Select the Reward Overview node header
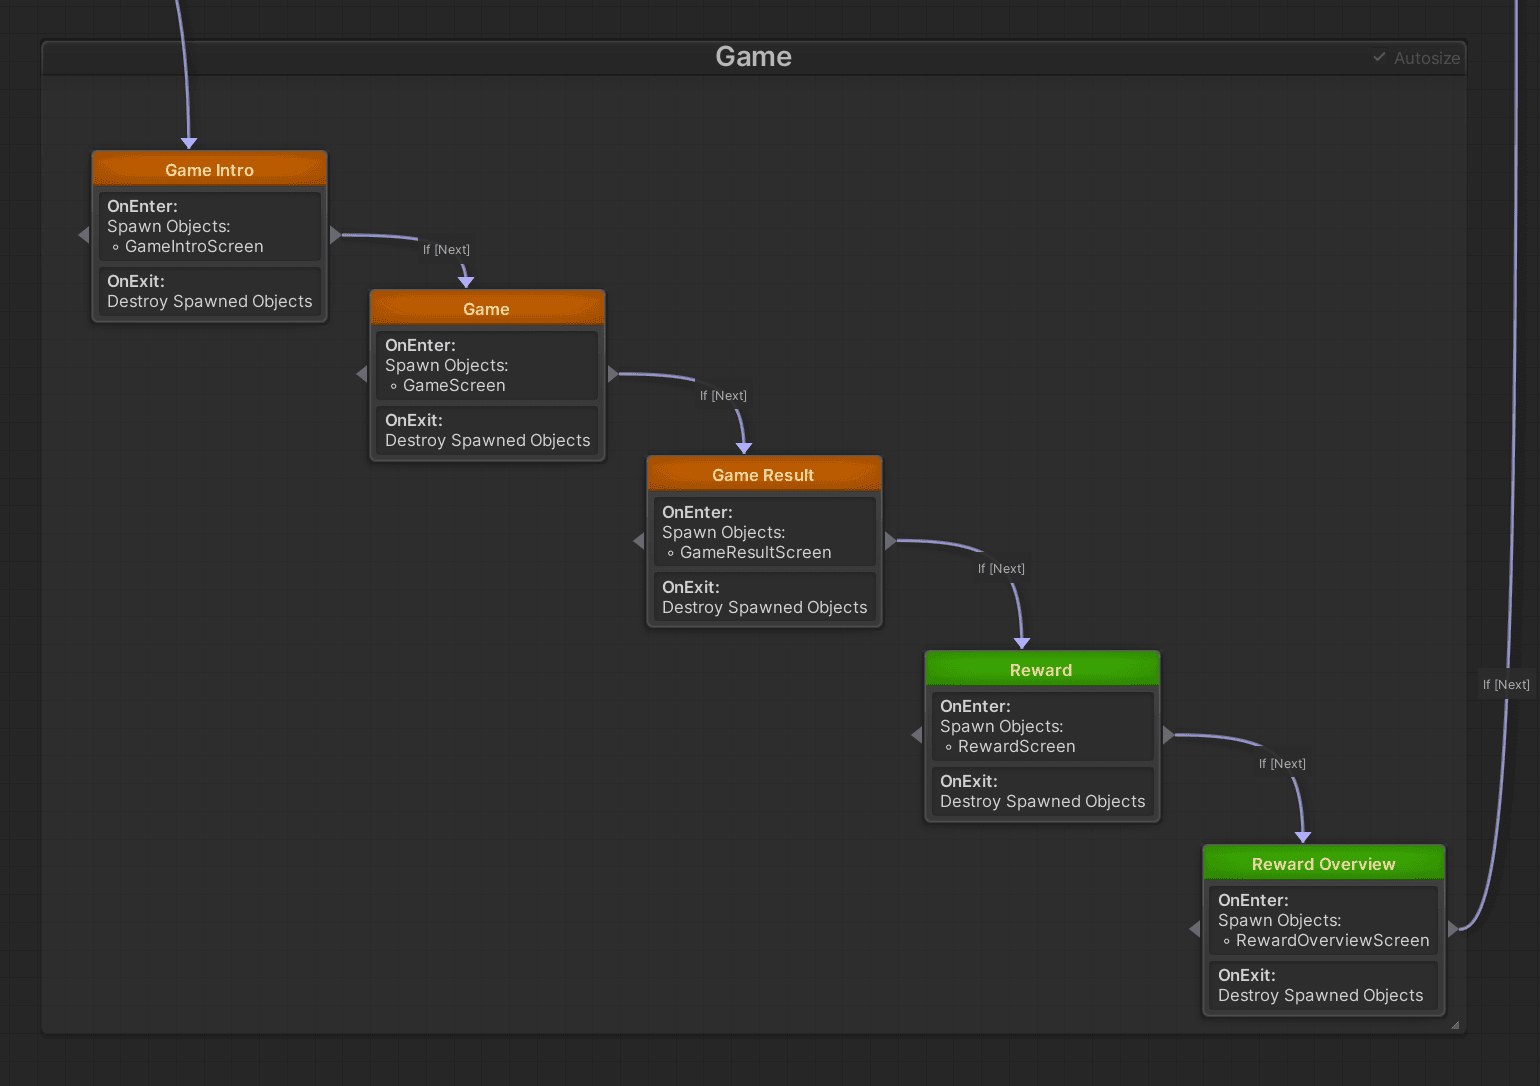This screenshot has height=1086, width=1540. pos(1324,863)
